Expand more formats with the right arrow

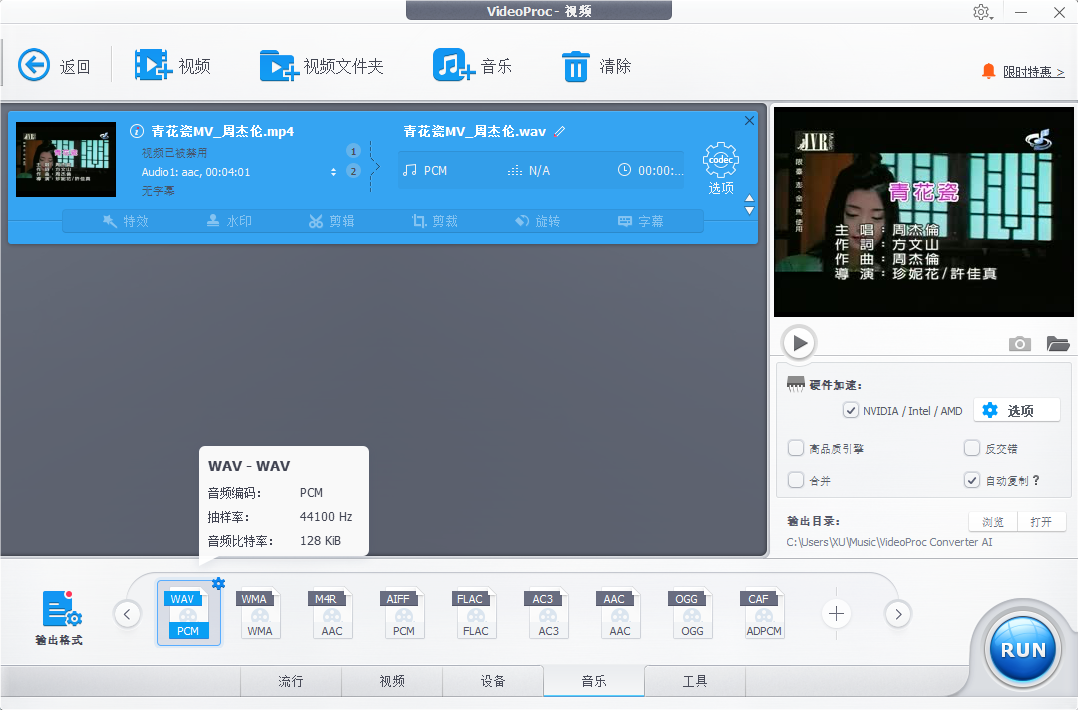coord(897,613)
